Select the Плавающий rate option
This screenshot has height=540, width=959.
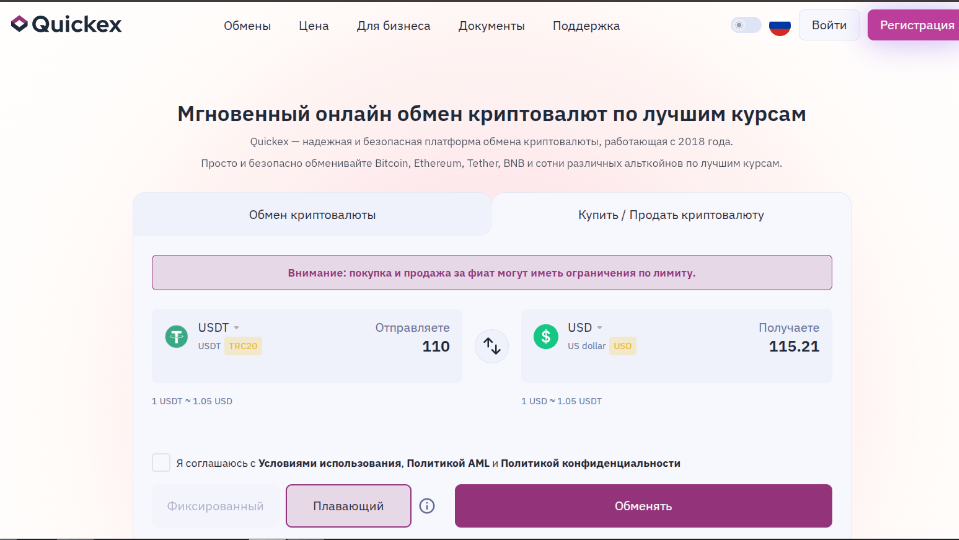(x=349, y=506)
